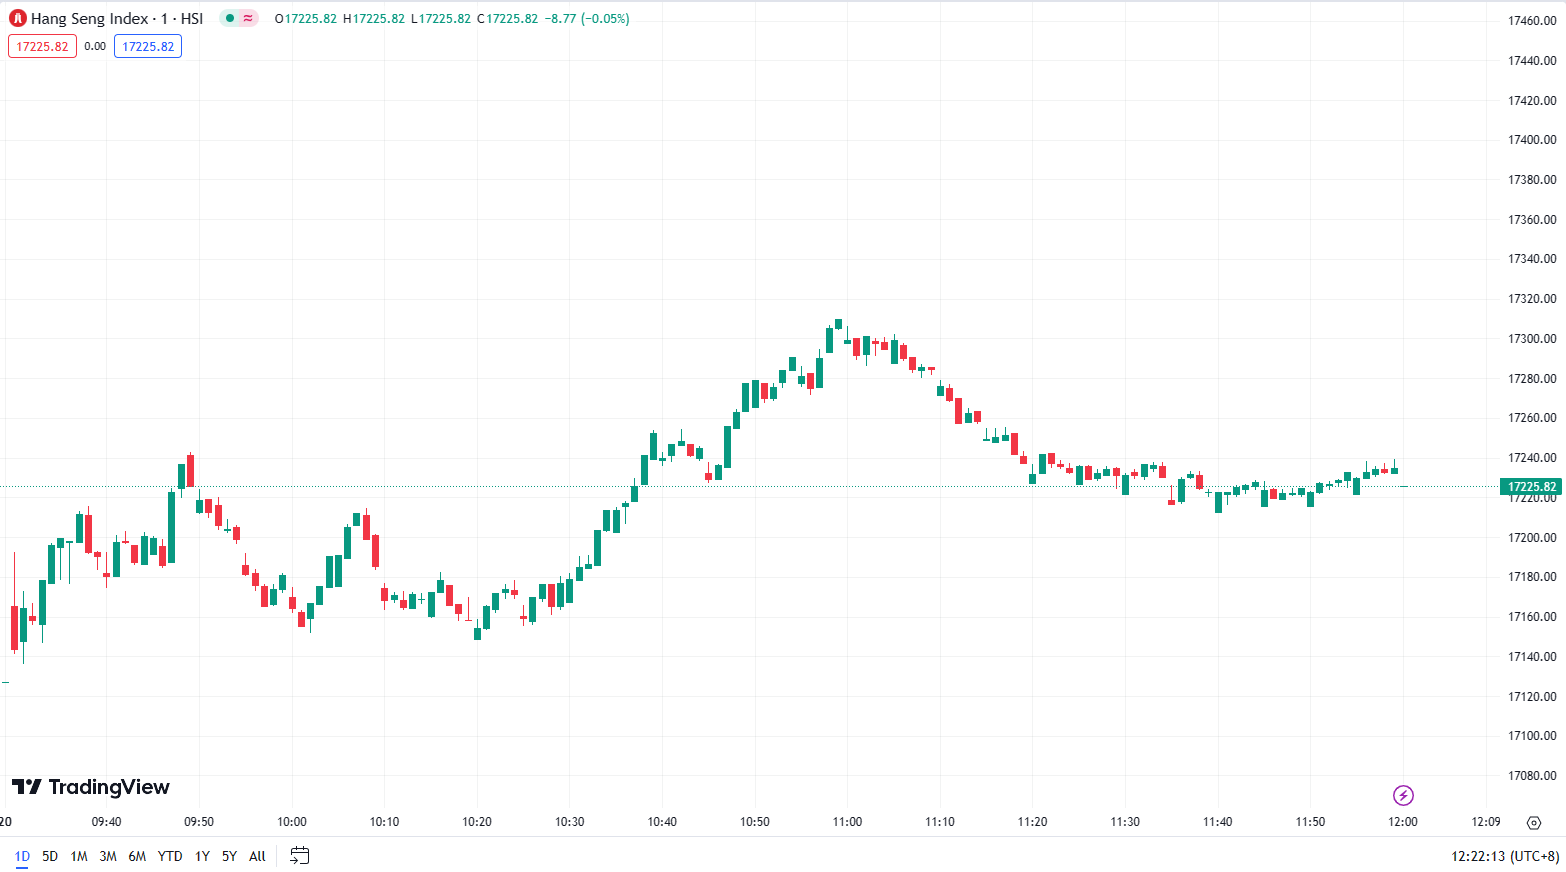Show the 5Y time range

click(229, 856)
